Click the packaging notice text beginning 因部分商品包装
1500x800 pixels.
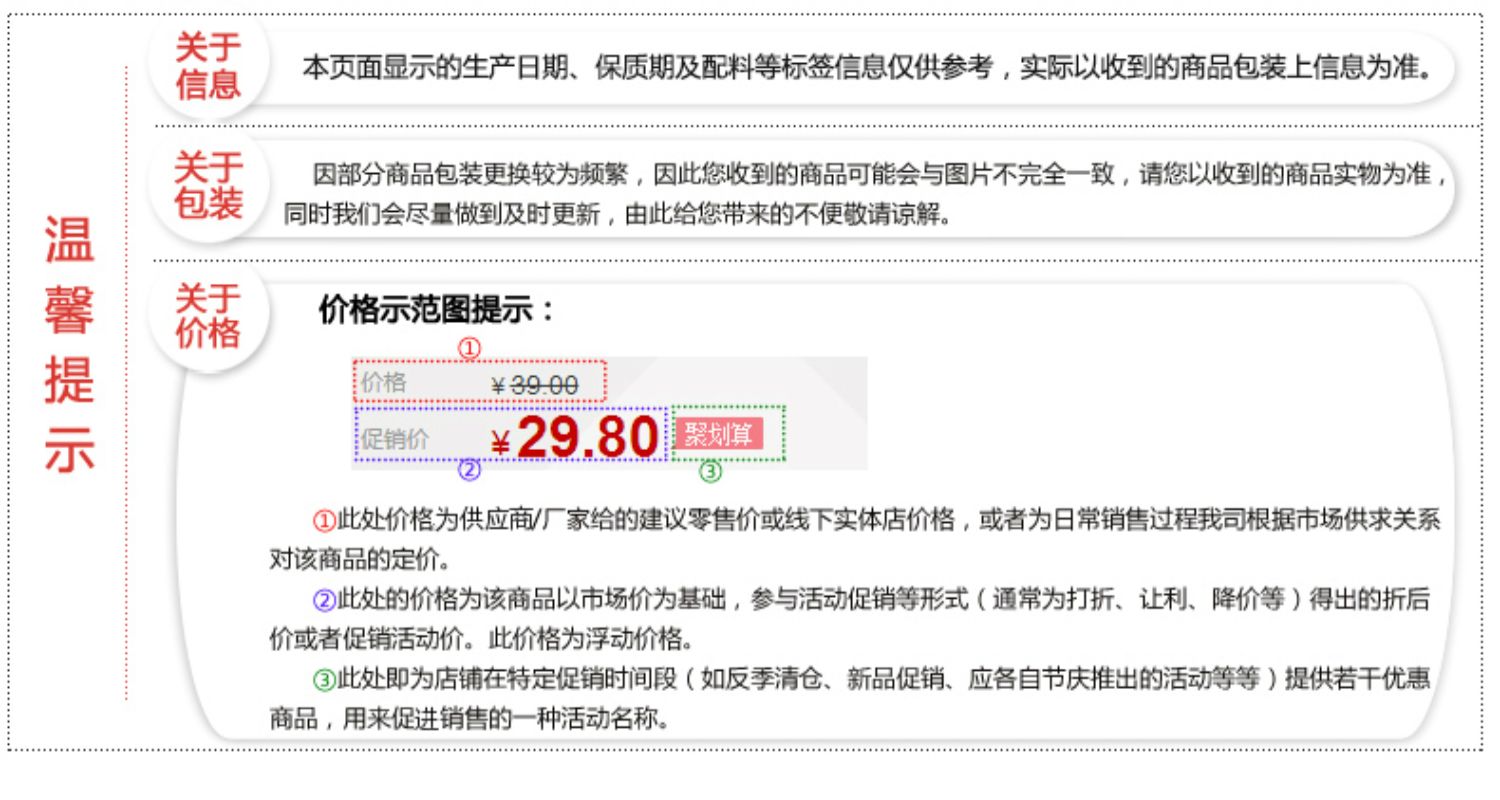click(x=866, y=194)
